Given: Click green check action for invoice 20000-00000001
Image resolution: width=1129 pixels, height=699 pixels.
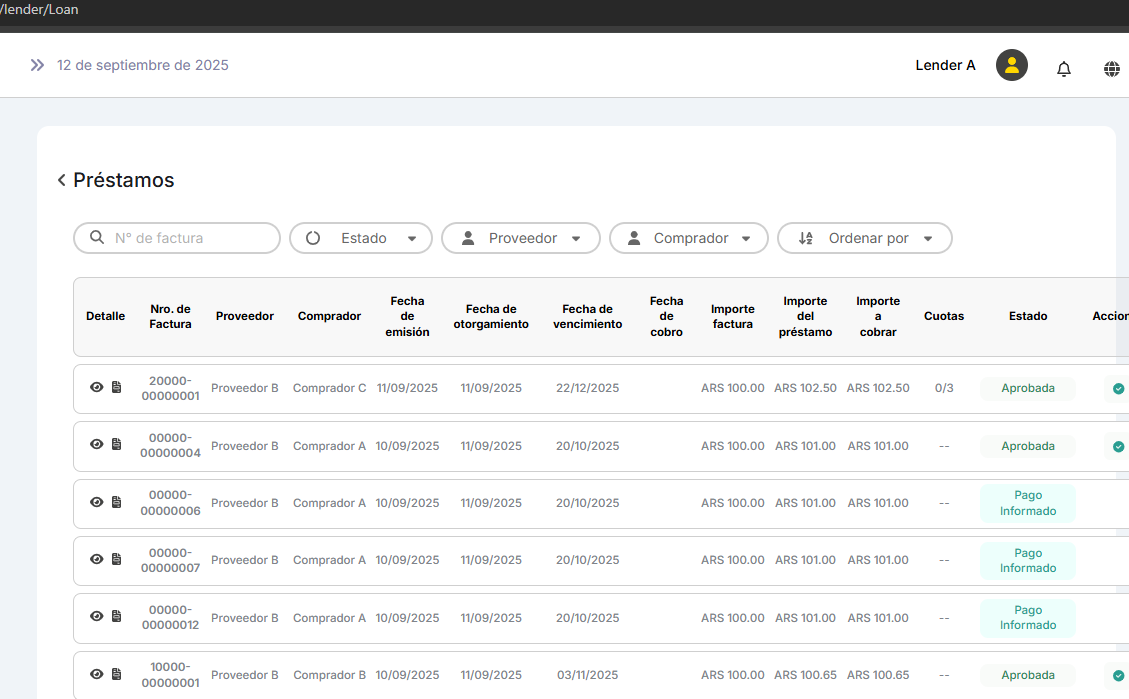Looking at the screenshot, I should tap(1118, 389).
